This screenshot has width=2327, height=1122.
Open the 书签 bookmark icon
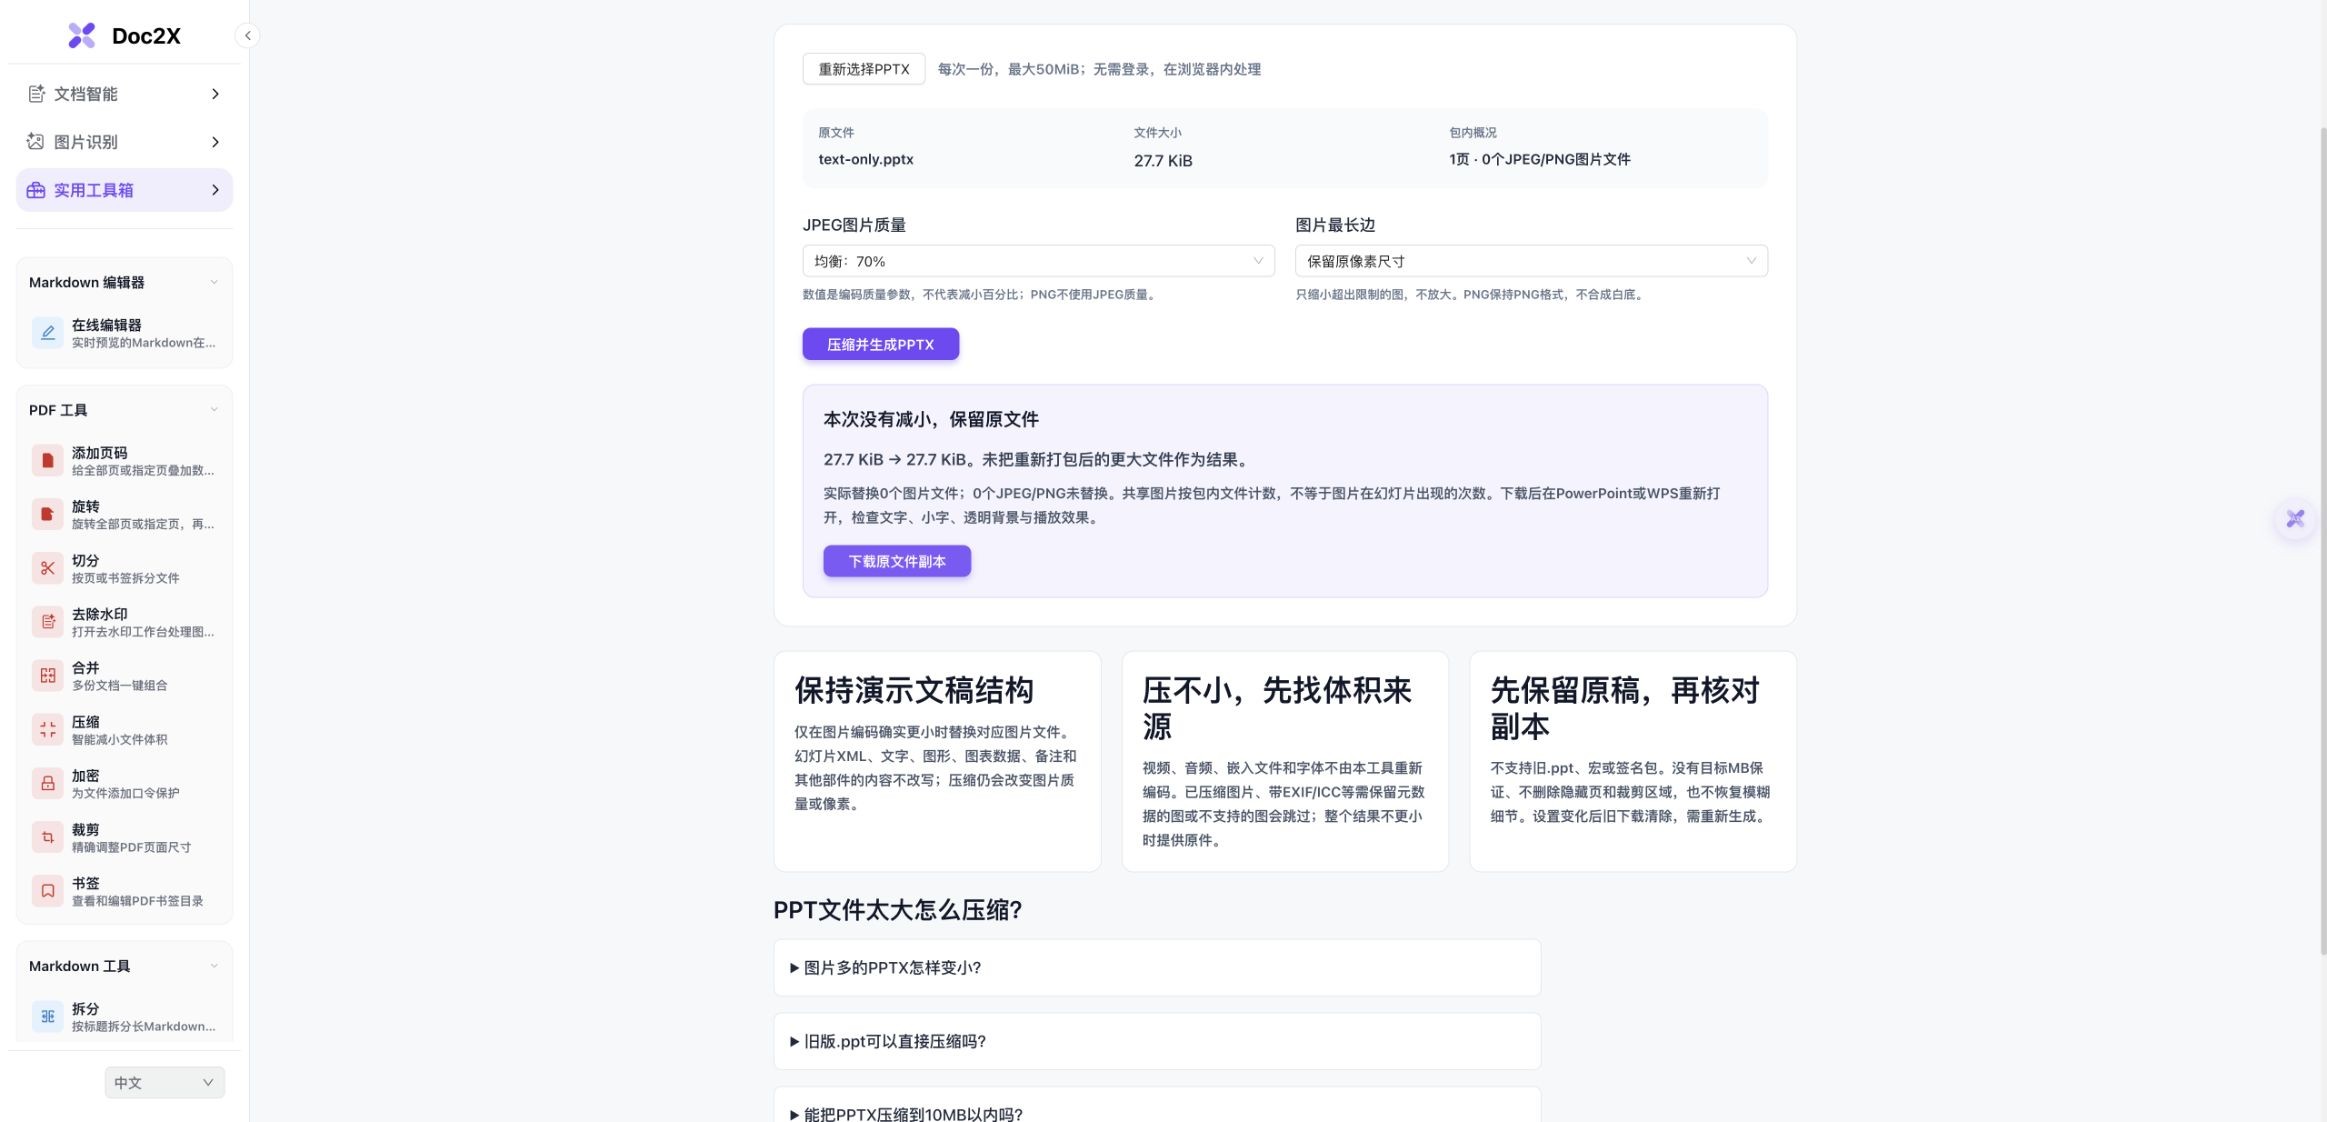pyautogui.click(x=47, y=891)
